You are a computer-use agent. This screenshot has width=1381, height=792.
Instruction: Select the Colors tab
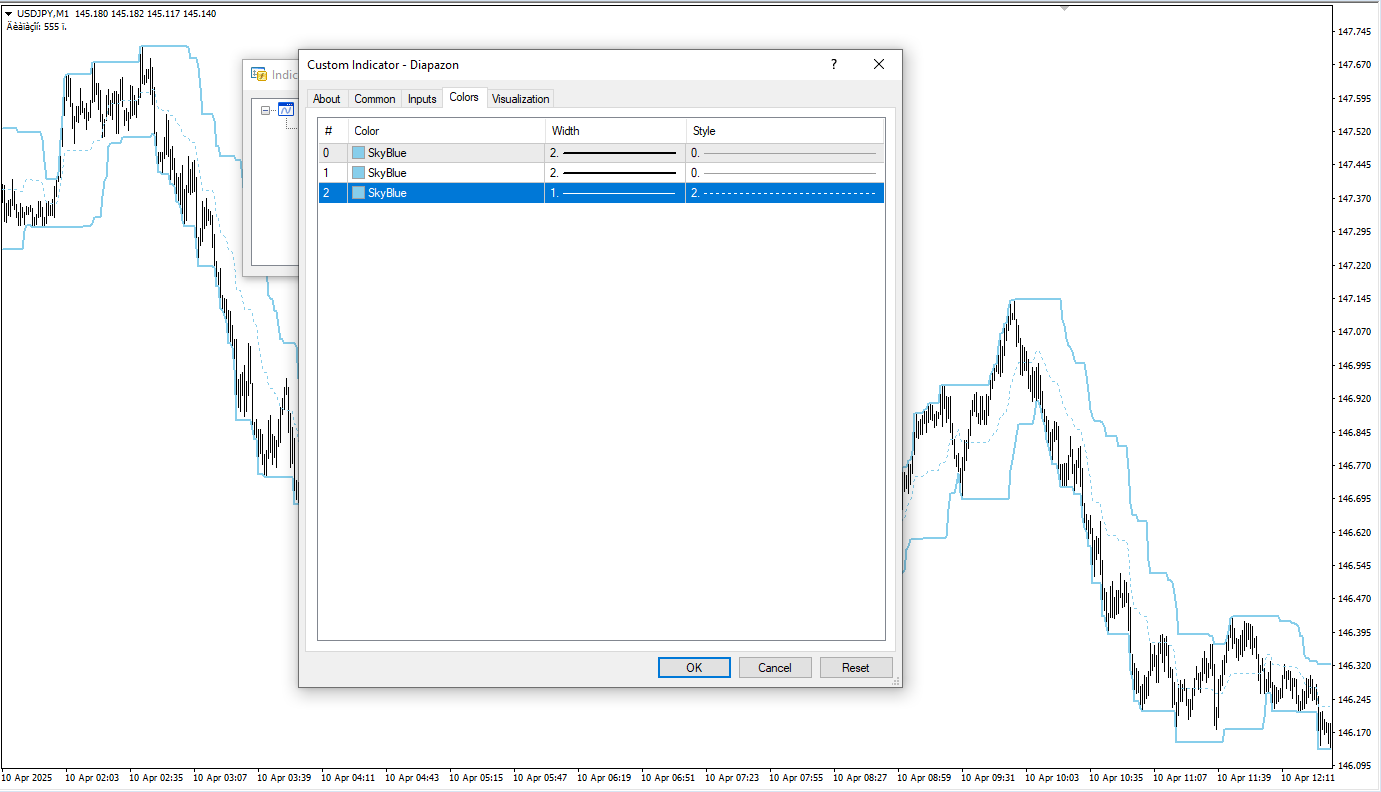click(464, 97)
